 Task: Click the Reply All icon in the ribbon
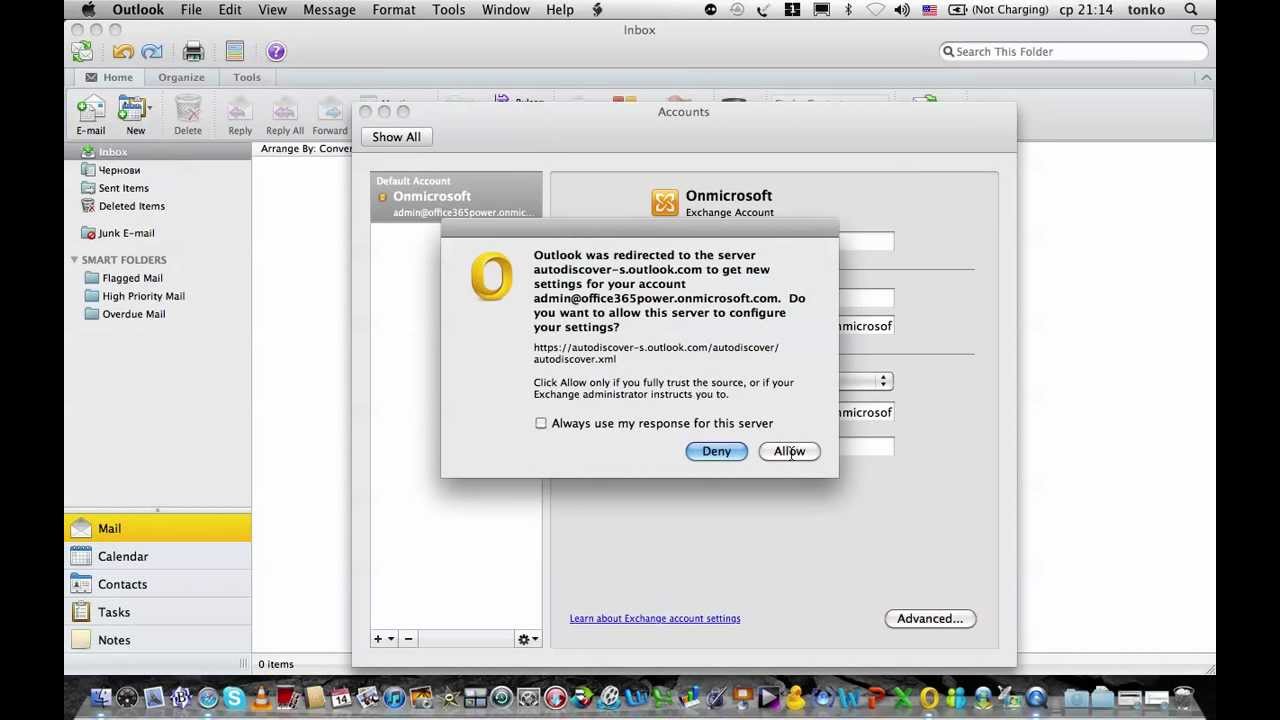pyautogui.click(x=285, y=114)
